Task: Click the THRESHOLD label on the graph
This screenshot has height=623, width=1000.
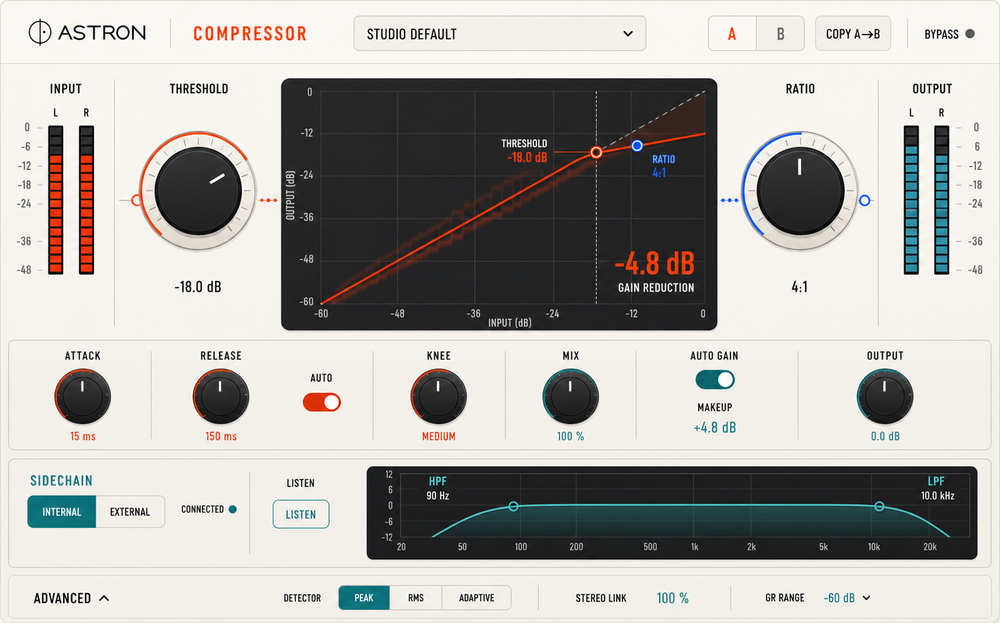Action: (x=524, y=143)
